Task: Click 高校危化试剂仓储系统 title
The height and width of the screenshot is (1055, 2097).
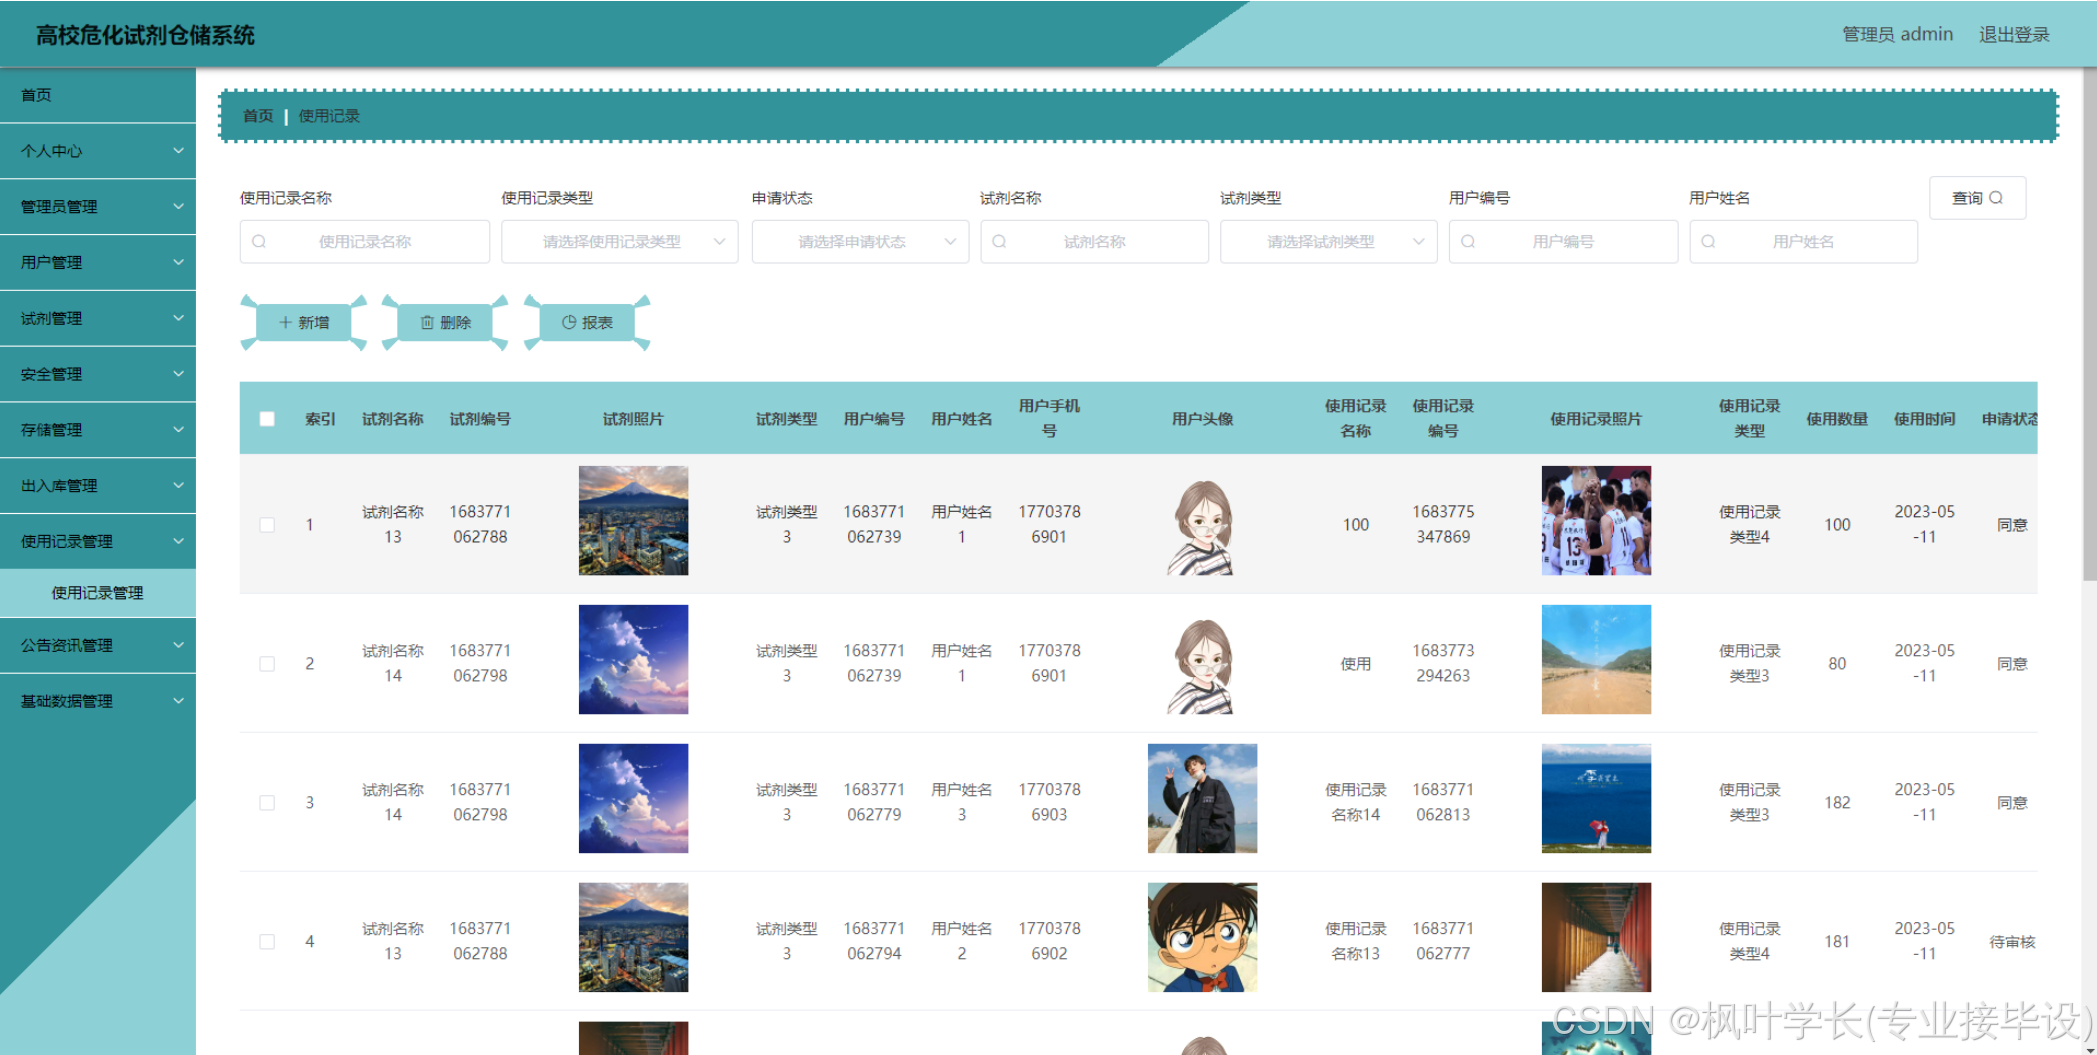Action: click(x=145, y=35)
